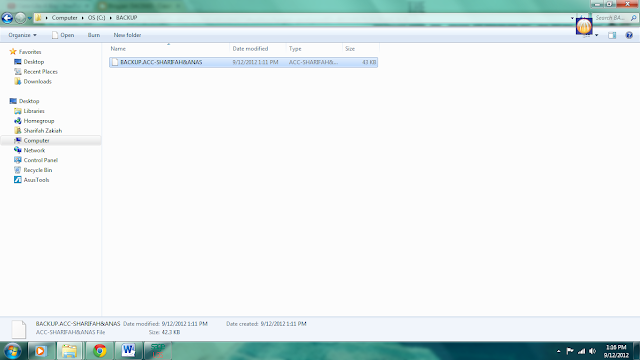640x360 pixels.
Task: Go back with the blue Back arrow
Action: (7, 18)
